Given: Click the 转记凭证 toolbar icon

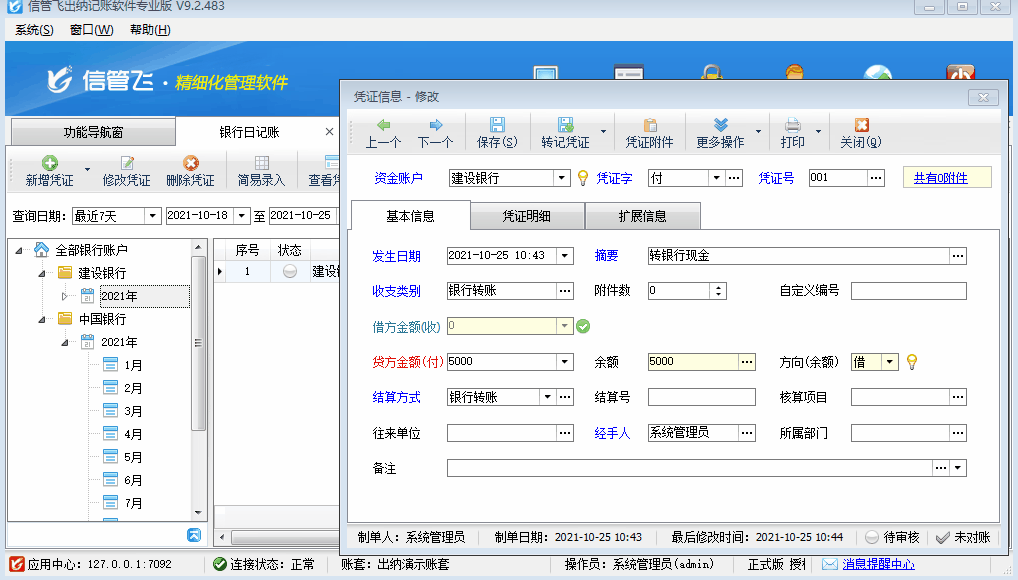Looking at the screenshot, I should 565,125.
